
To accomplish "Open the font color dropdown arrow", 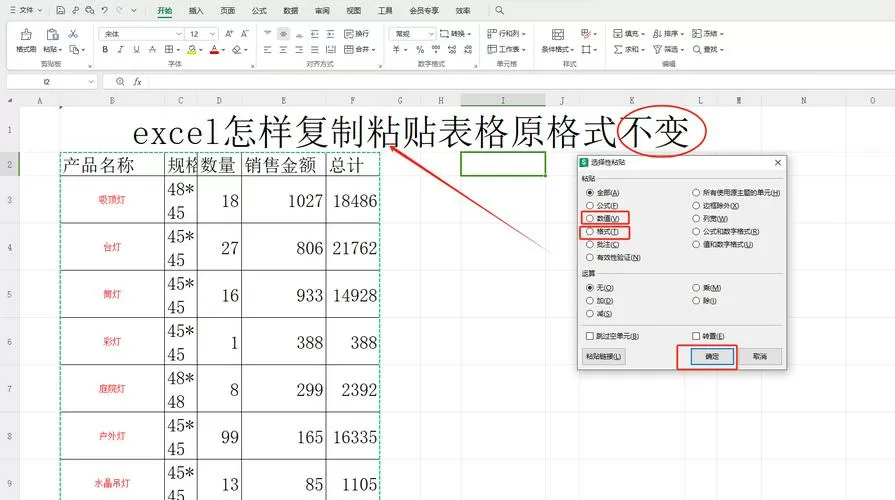I will point(223,50).
